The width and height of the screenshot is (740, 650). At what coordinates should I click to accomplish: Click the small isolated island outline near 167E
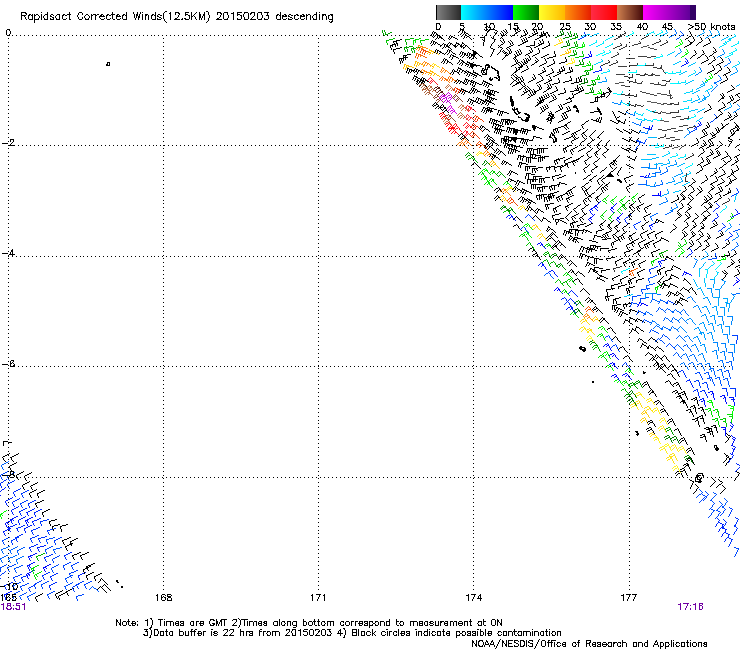point(108,64)
